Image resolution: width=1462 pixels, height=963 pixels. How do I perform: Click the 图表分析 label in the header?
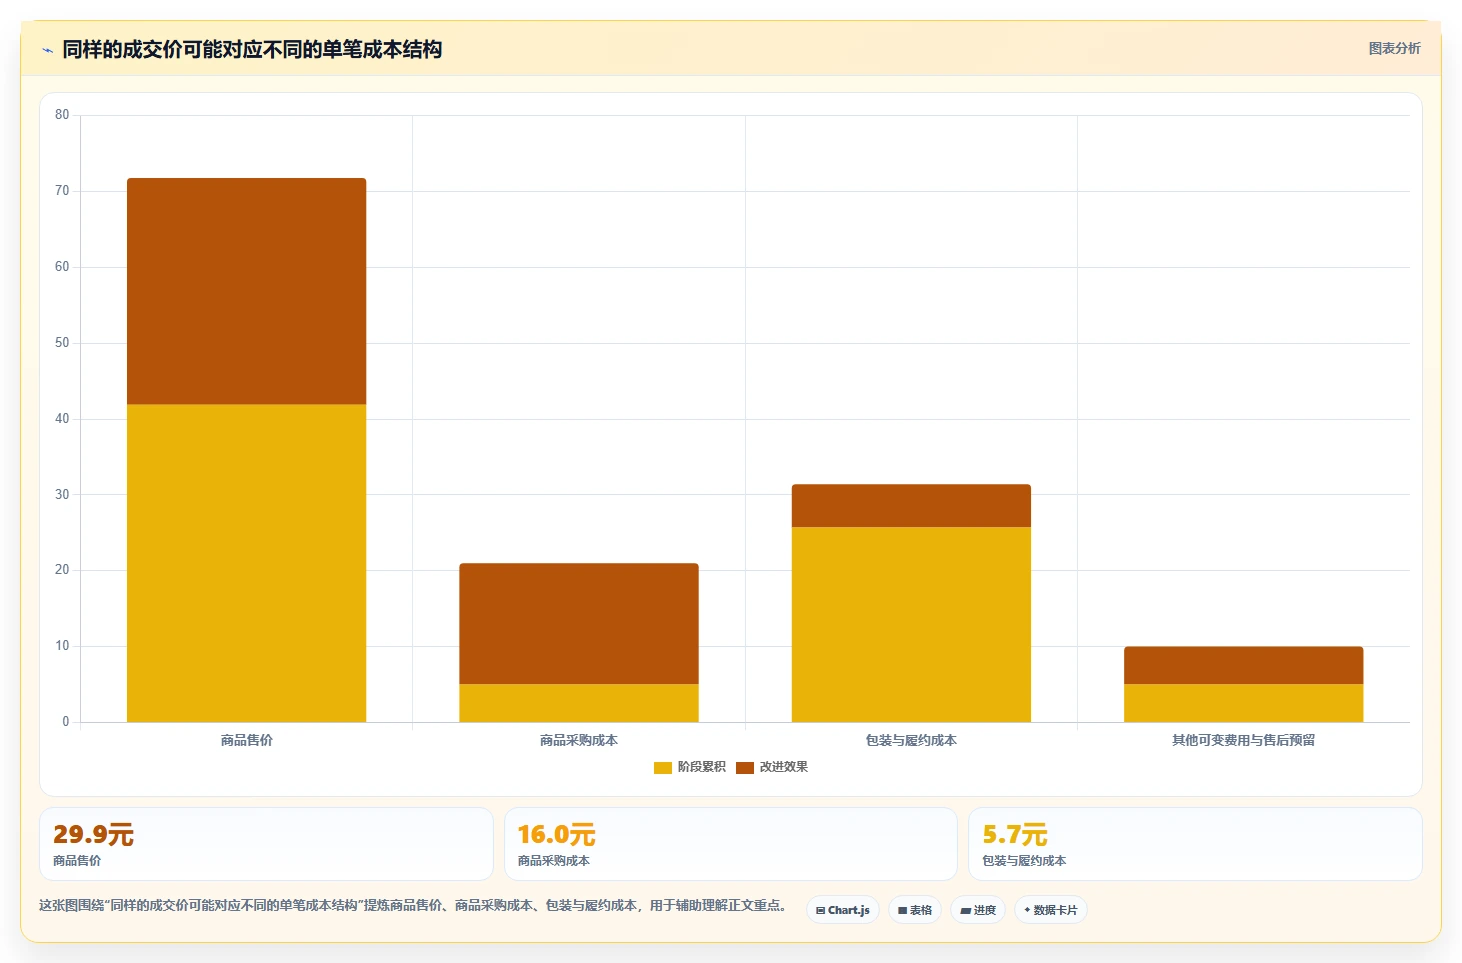point(1394,48)
